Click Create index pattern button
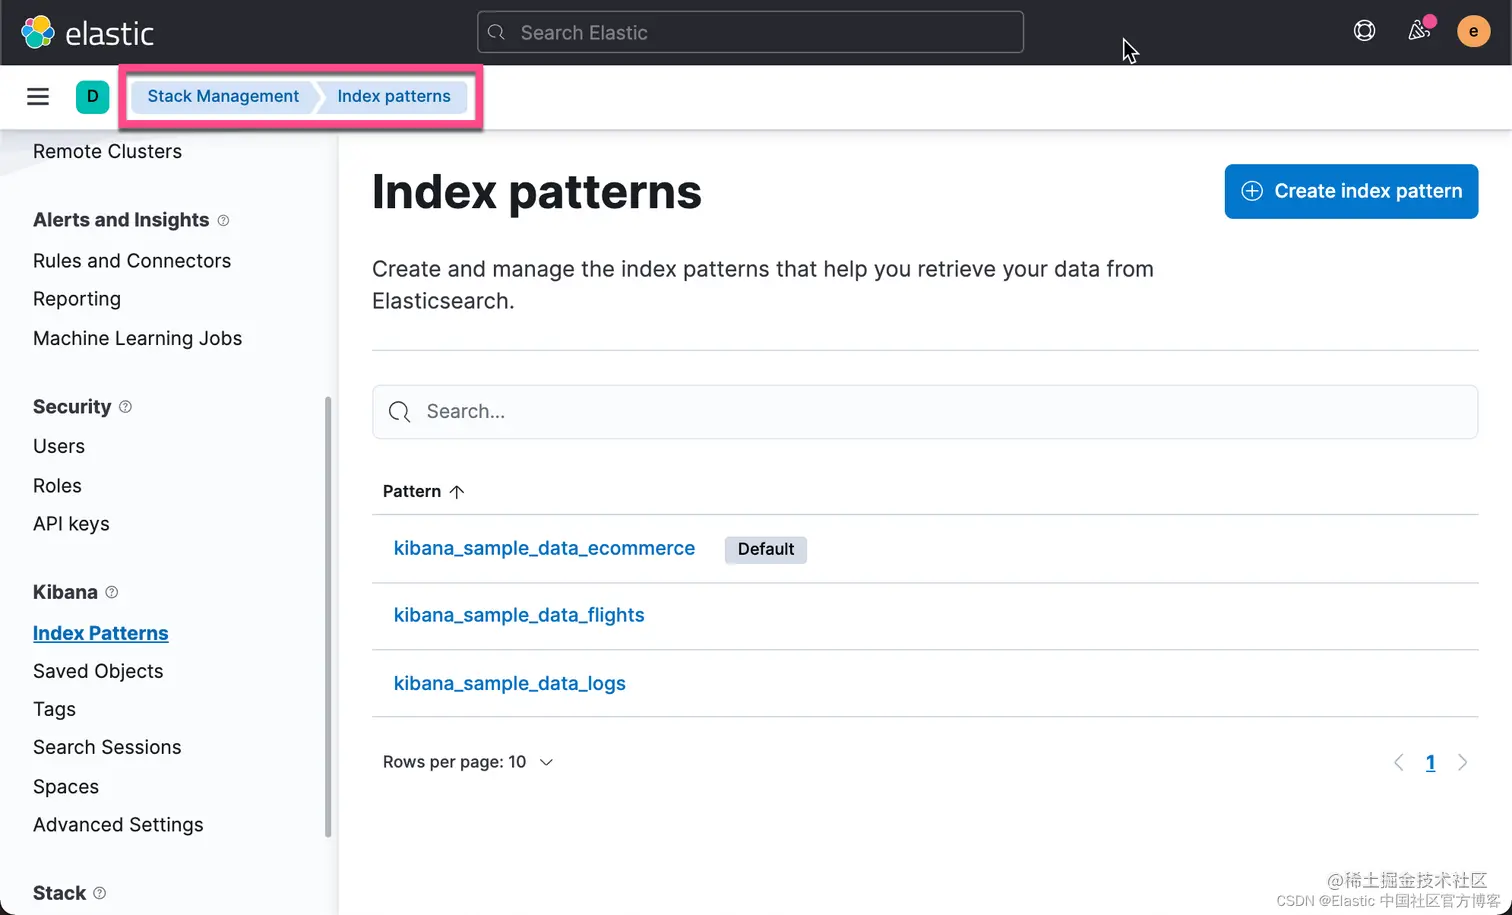Image resolution: width=1512 pixels, height=915 pixels. click(1351, 191)
